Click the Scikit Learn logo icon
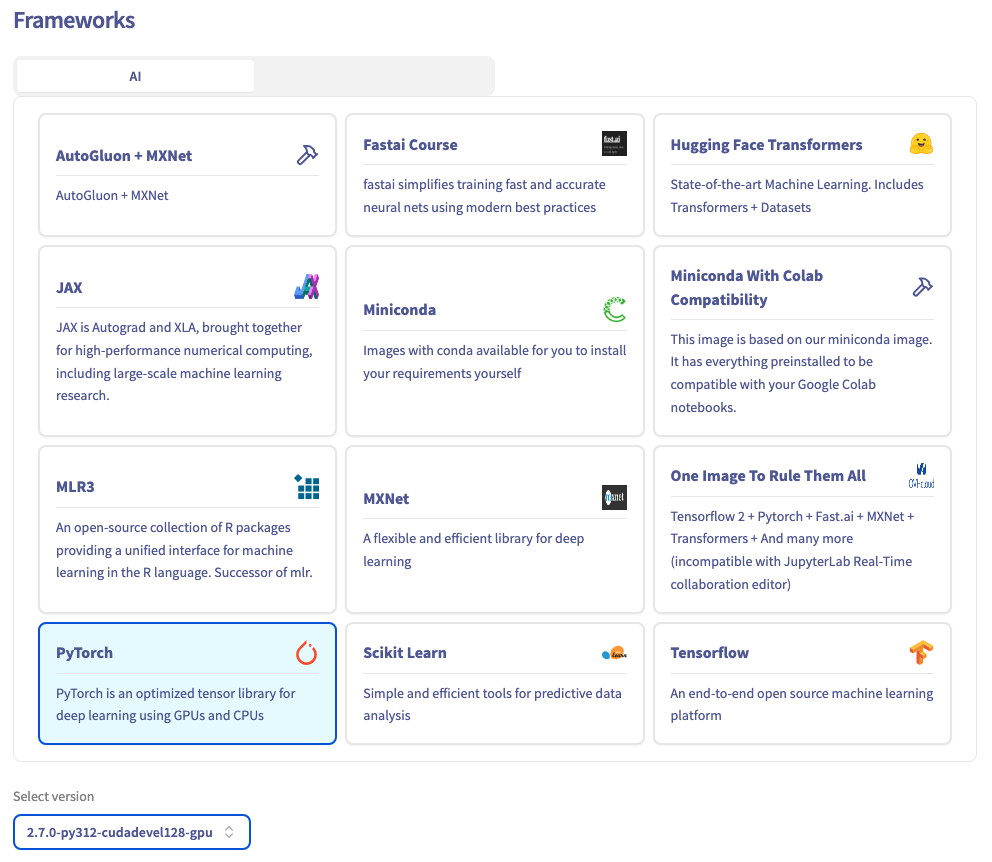Viewport: 992px width, 862px height. tap(614, 653)
